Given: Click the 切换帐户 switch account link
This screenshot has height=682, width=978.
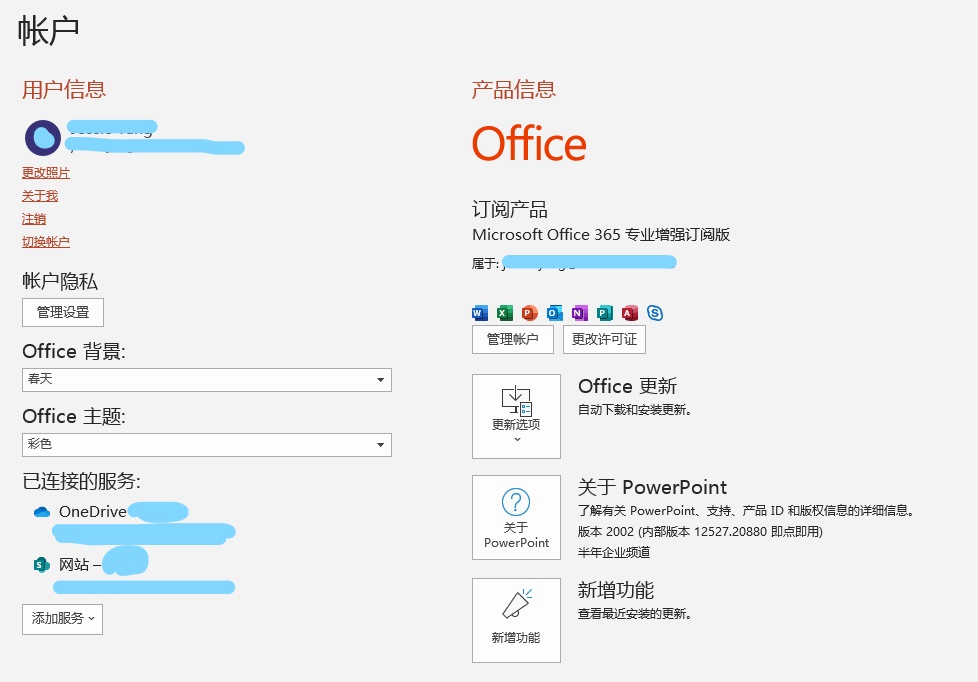Looking at the screenshot, I should click(46, 242).
